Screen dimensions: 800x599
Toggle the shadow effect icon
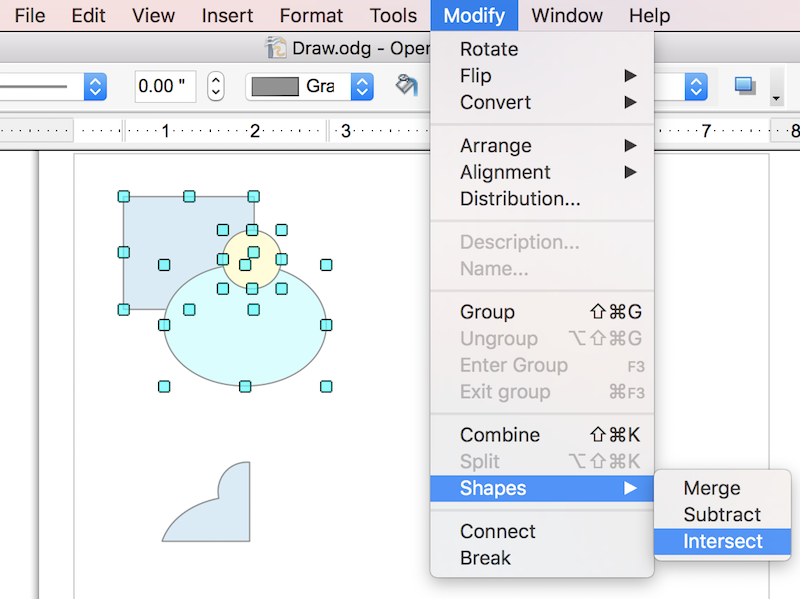click(745, 88)
